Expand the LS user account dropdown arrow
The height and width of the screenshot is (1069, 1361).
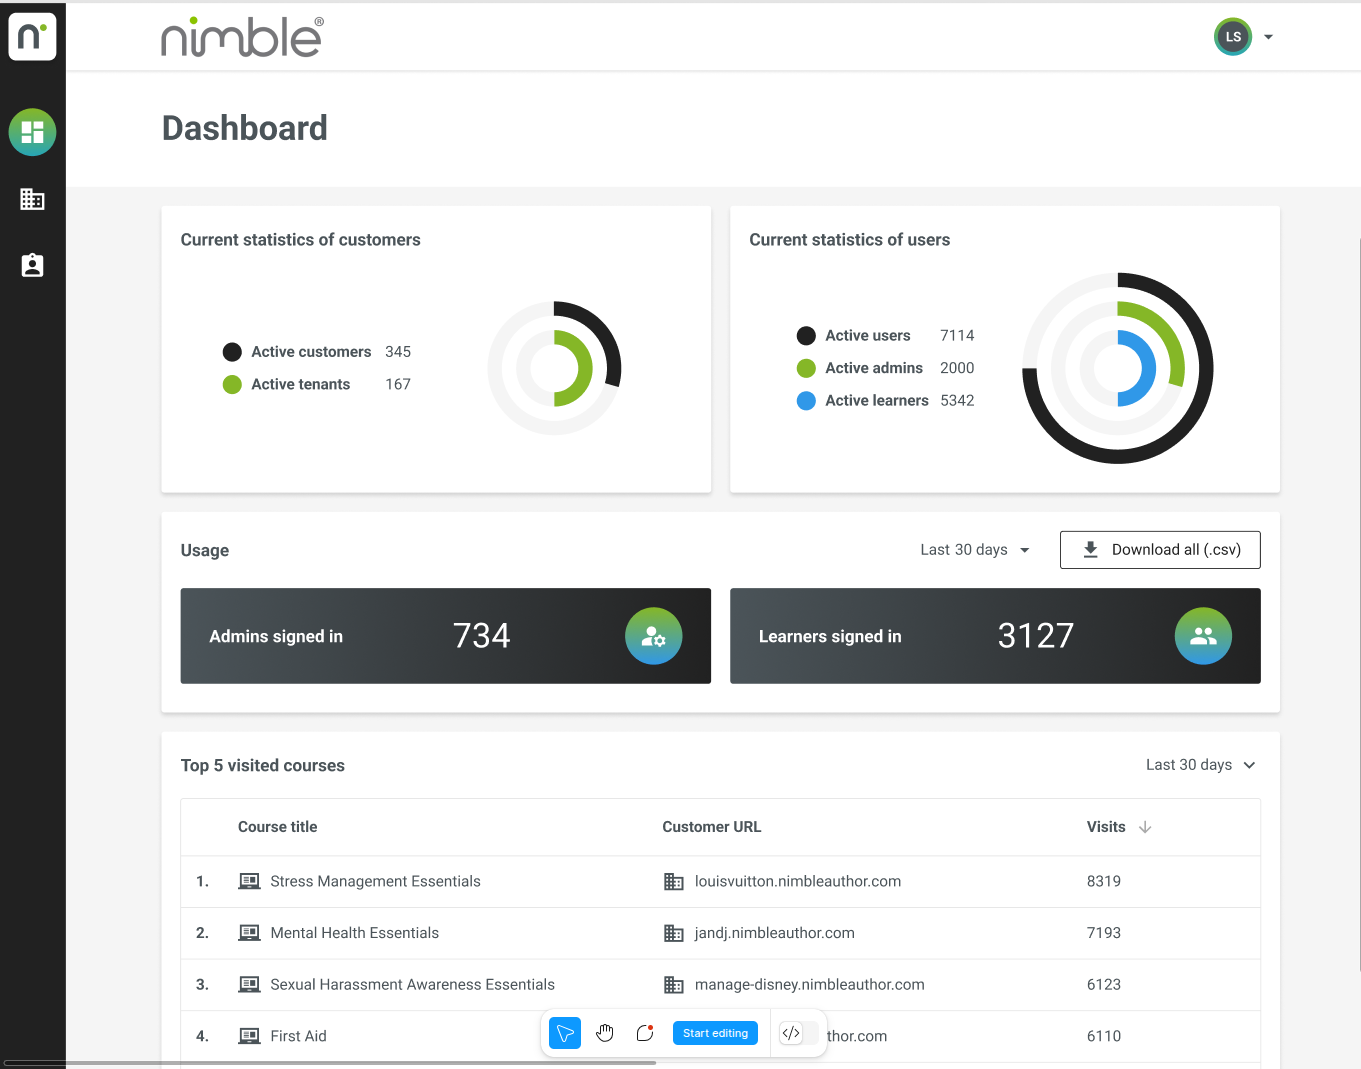1268,37
